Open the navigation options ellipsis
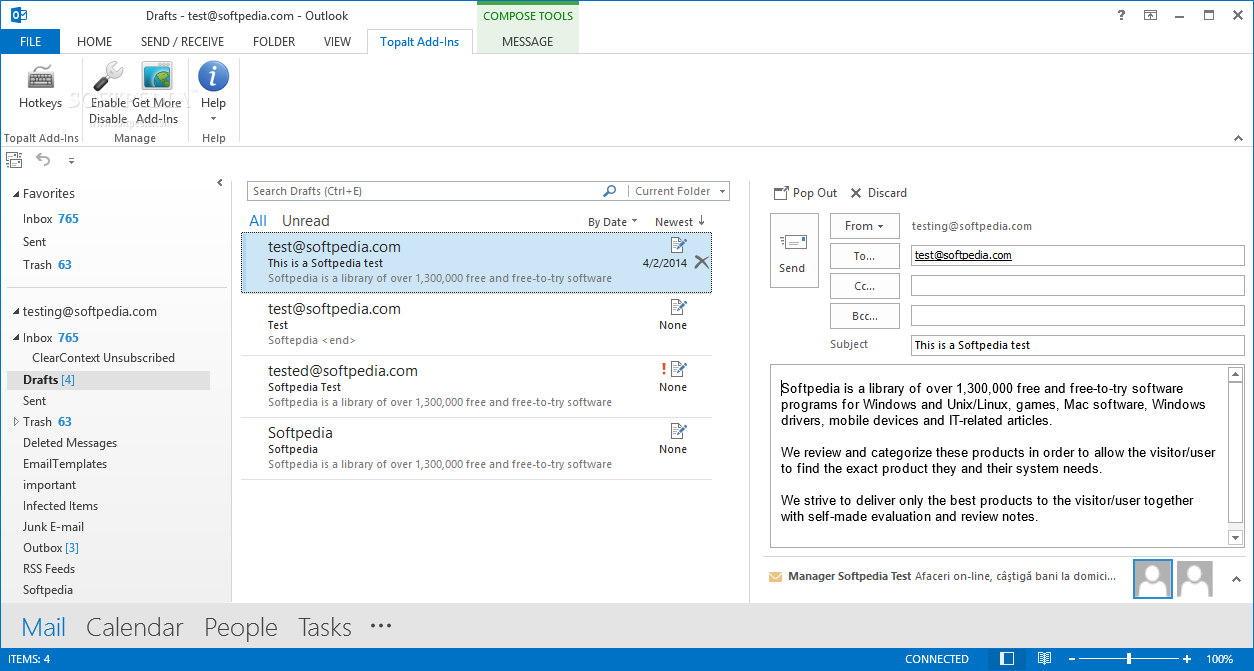The height and width of the screenshot is (671, 1254). point(381,626)
